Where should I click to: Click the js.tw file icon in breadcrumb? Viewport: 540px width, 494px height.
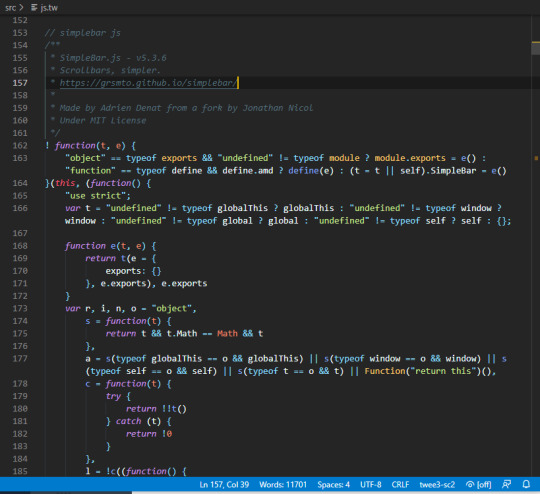click(34, 7)
